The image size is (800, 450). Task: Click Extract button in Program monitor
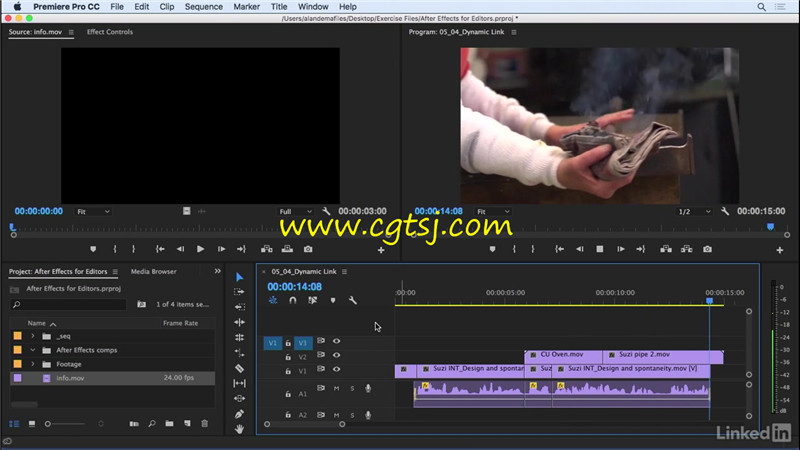pyautogui.click(x=687, y=249)
